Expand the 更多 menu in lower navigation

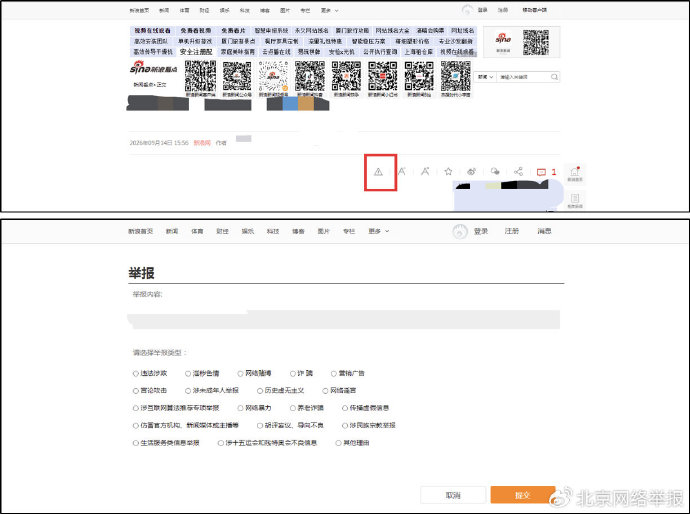pos(378,231)
